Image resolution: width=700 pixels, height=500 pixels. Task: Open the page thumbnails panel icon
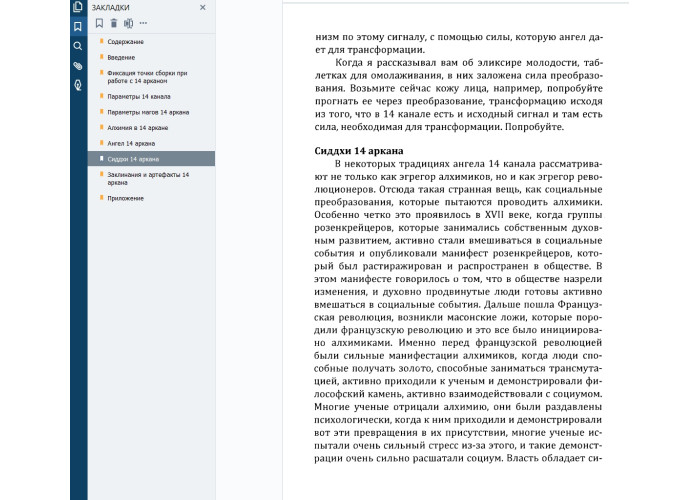(x=77, y=7)
